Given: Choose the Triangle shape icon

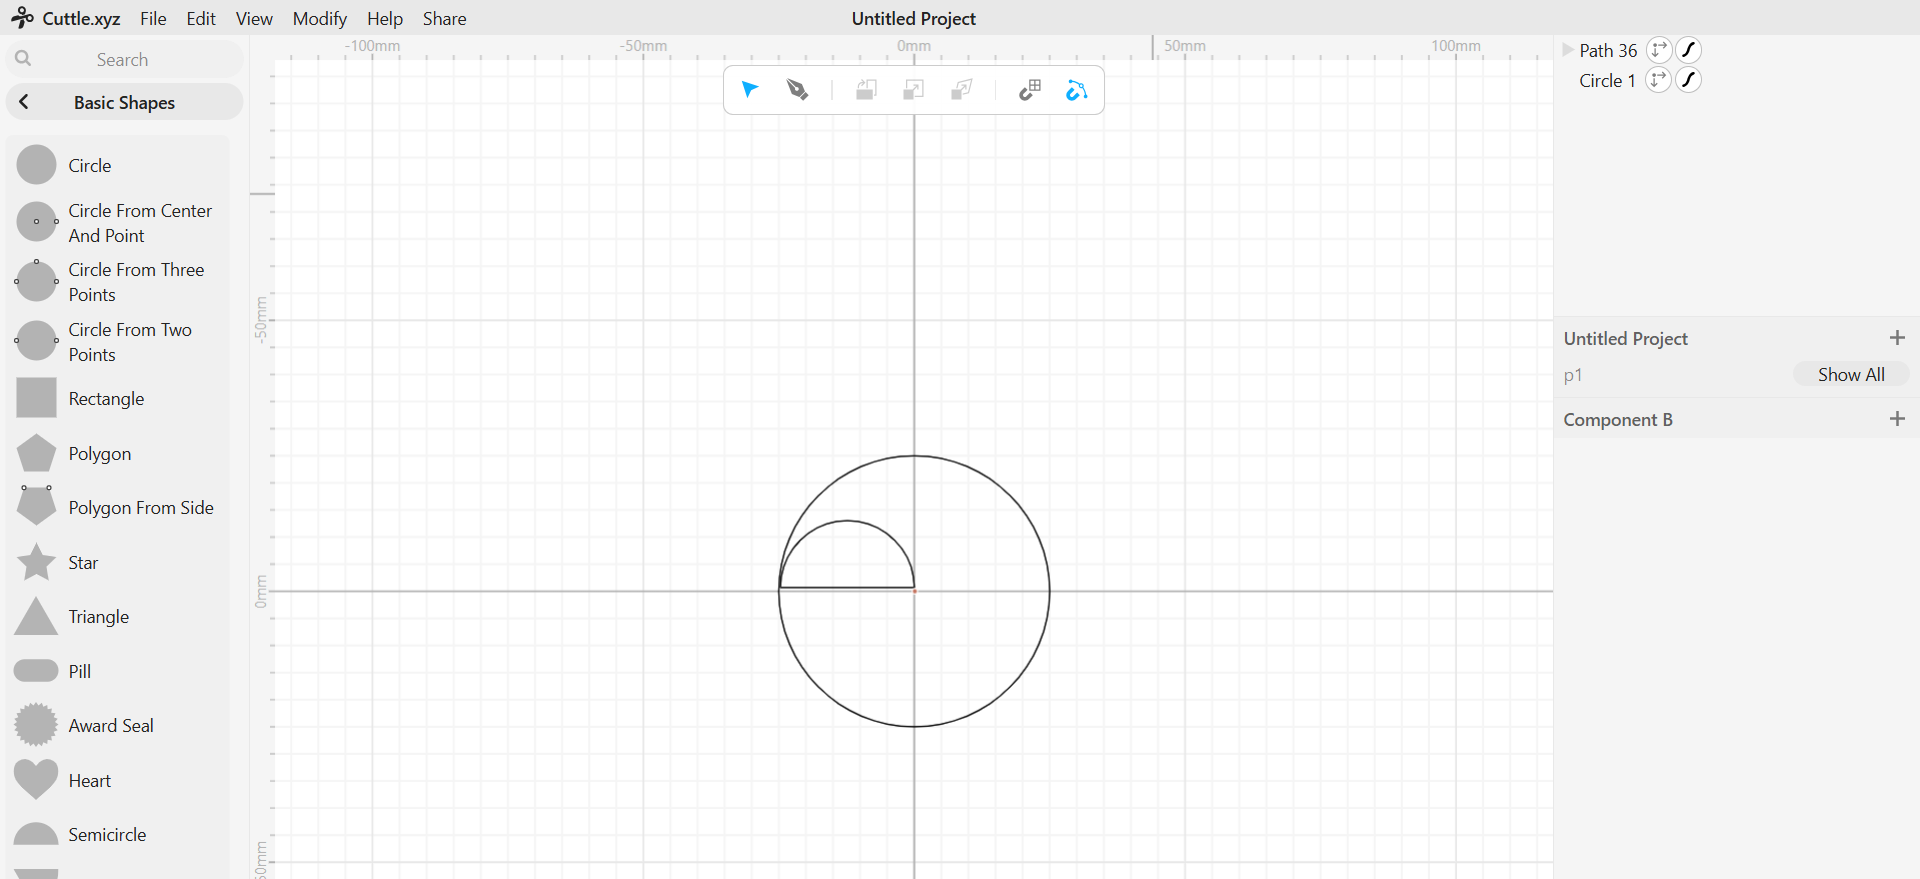Looking at the screenshot, I should [x=37, y=617].
